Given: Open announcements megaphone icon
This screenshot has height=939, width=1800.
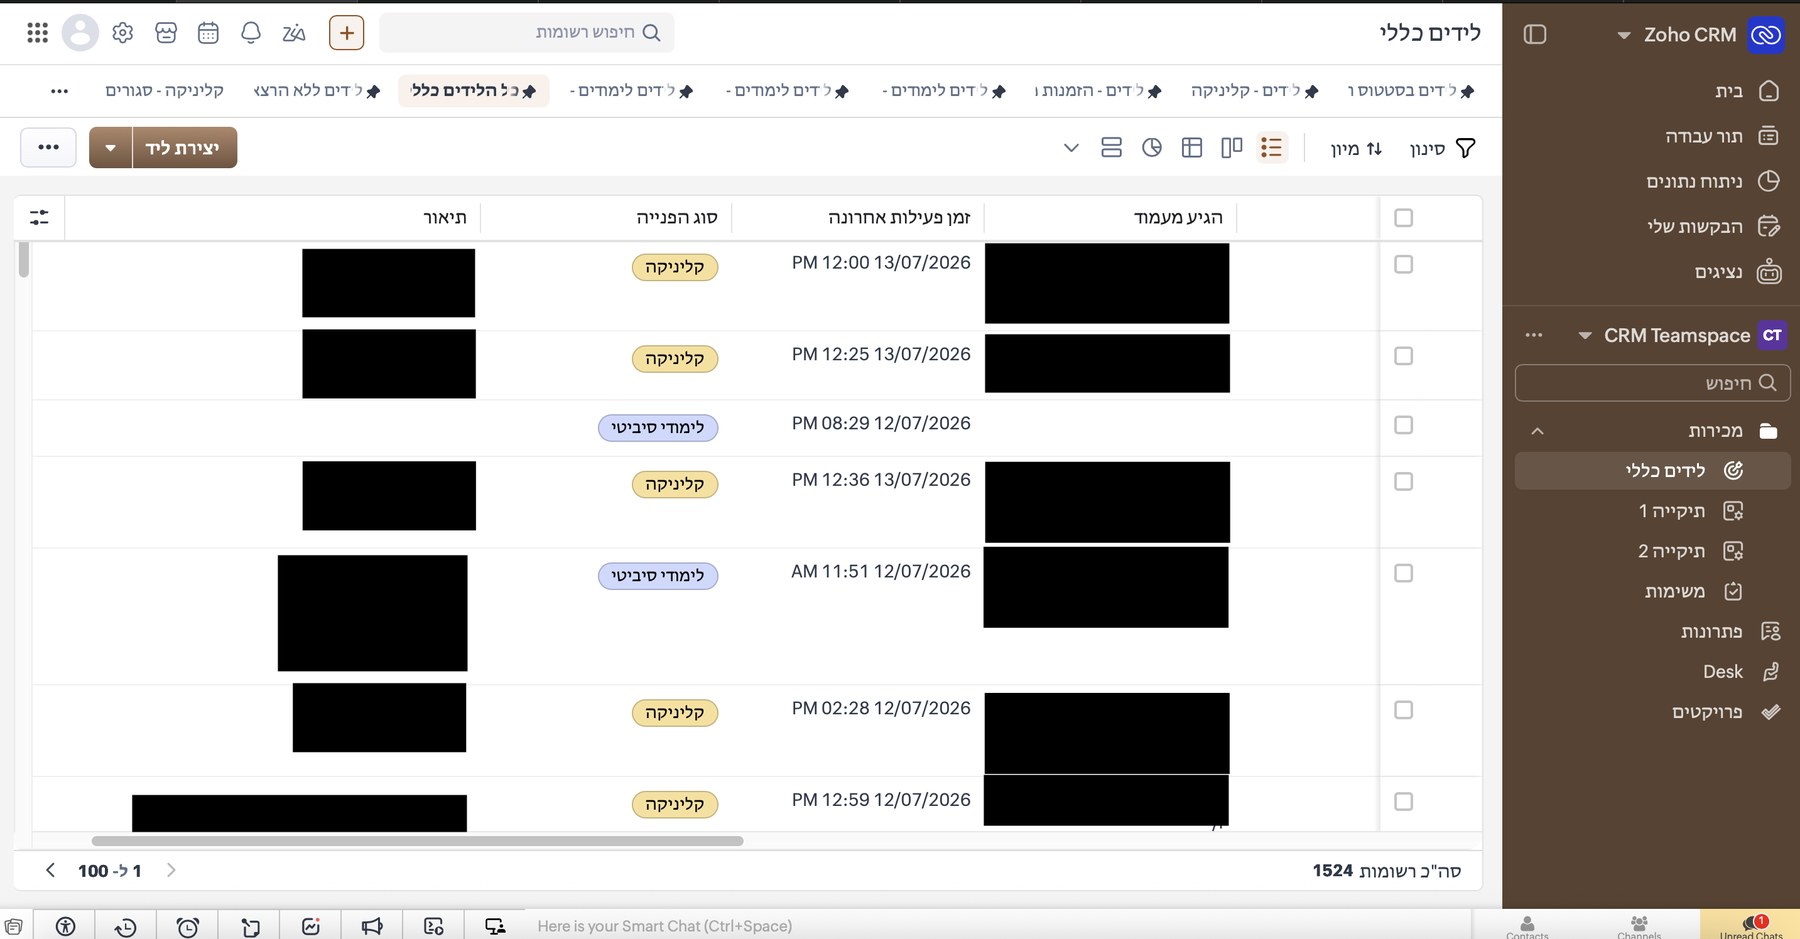Looking at the screenshot, I should [x=372, y=927].
